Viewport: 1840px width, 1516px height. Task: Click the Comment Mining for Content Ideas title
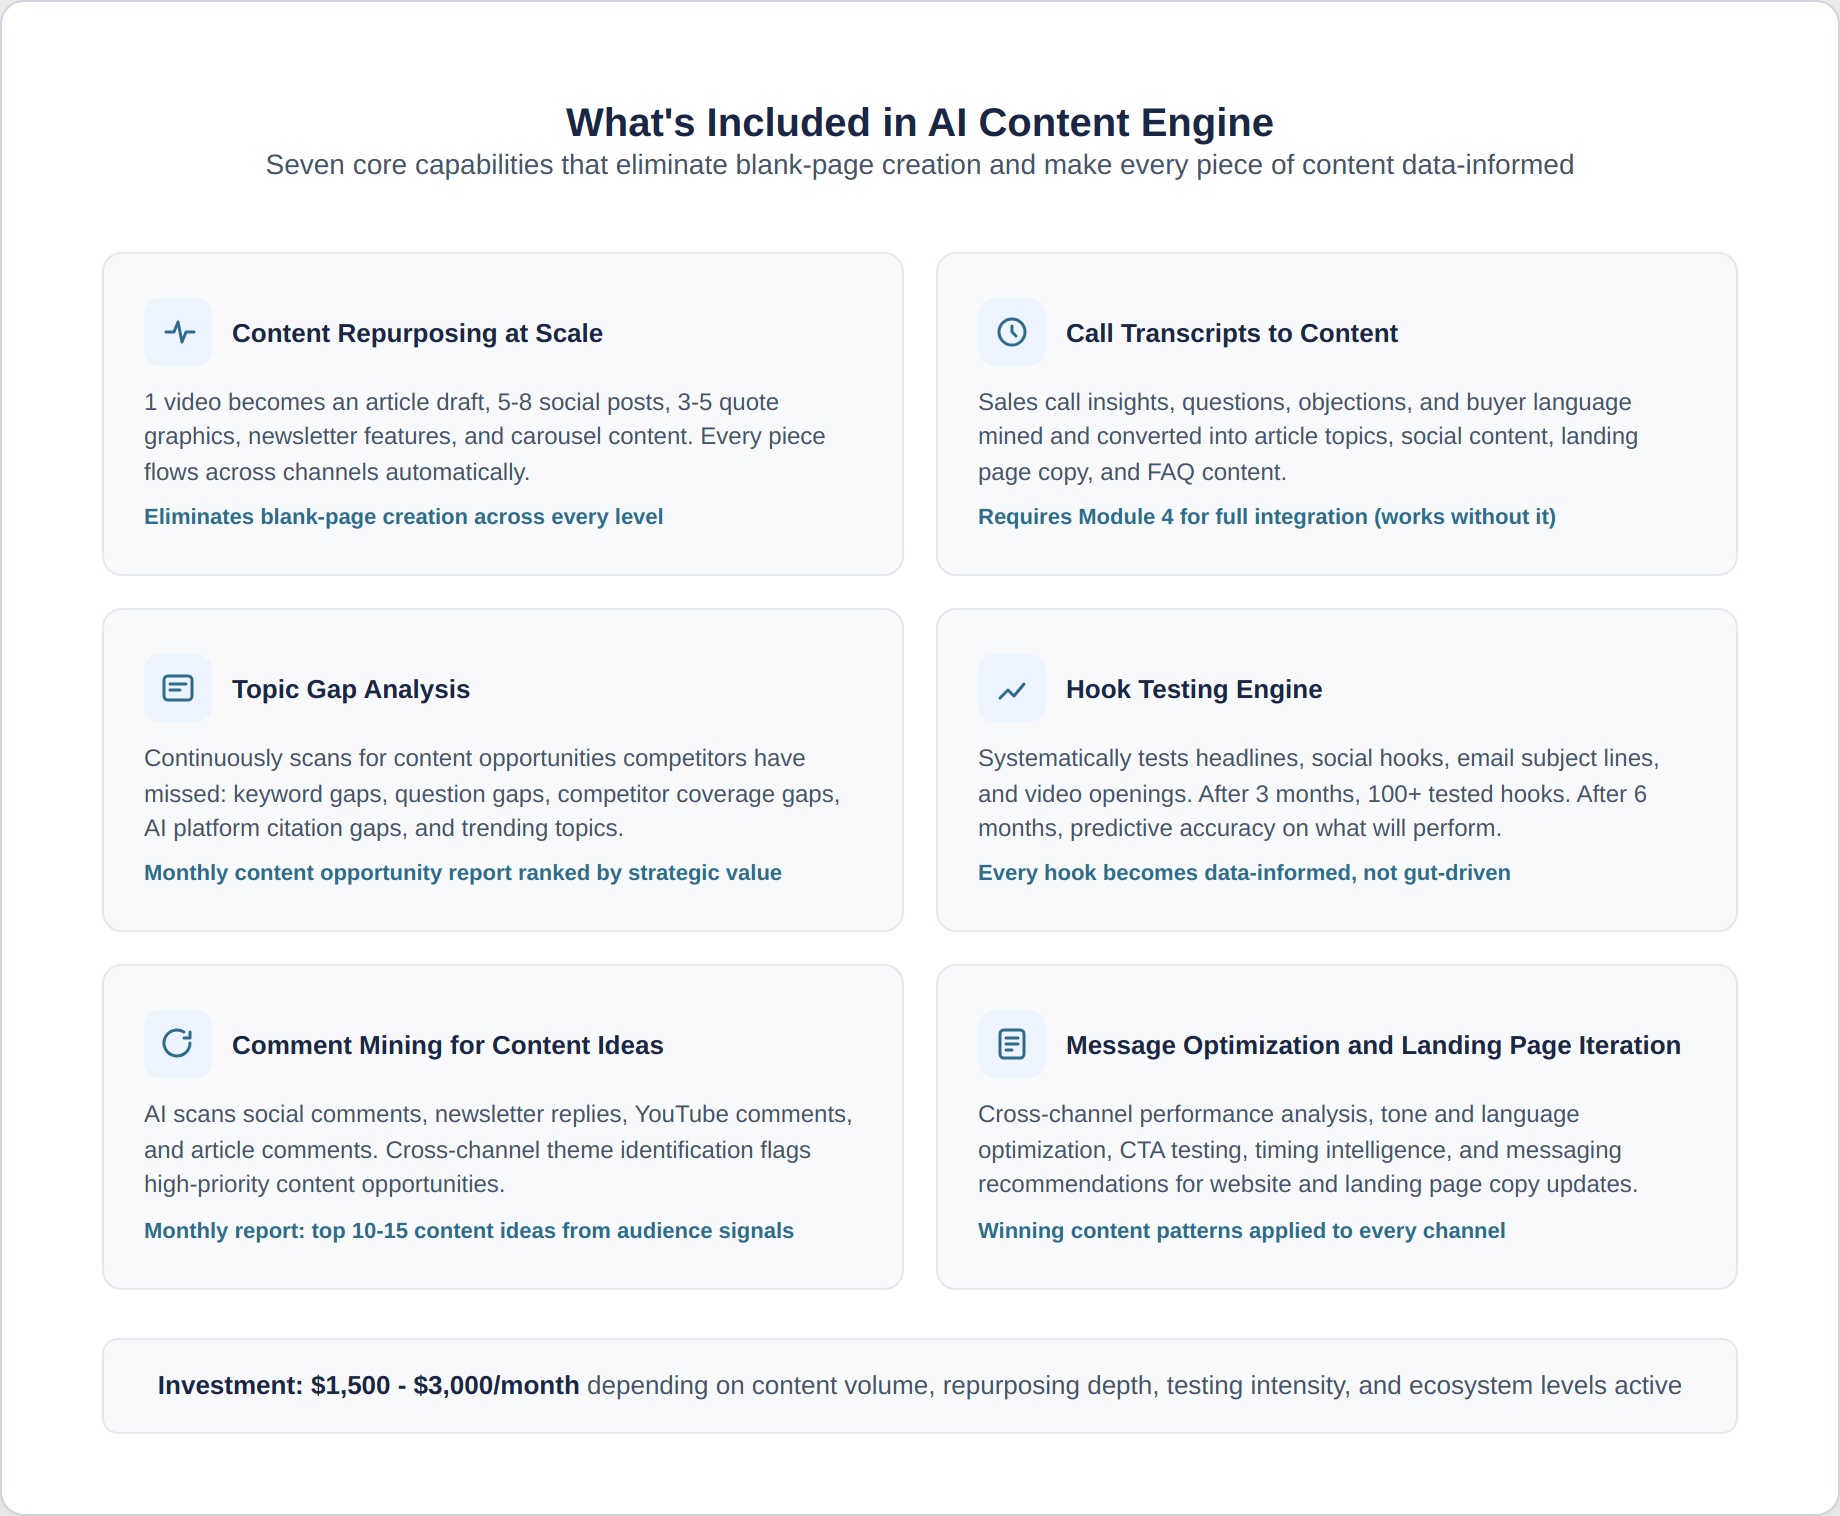click(x=447, y=1045)
